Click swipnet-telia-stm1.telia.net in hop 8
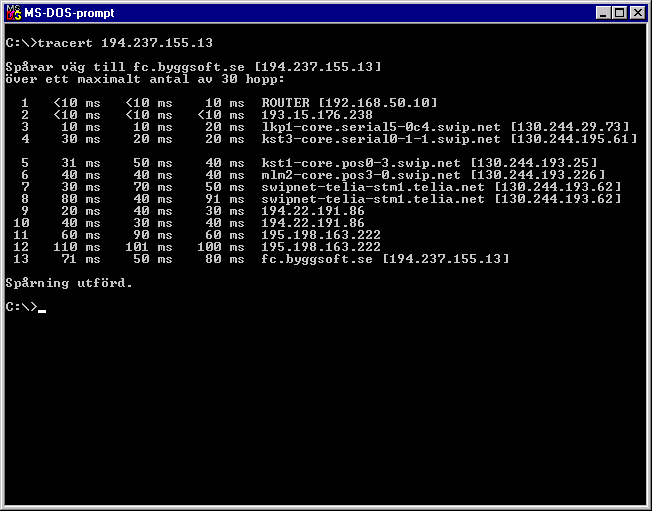Viewport: 652px width, 511px height. (x=373, y=199)
